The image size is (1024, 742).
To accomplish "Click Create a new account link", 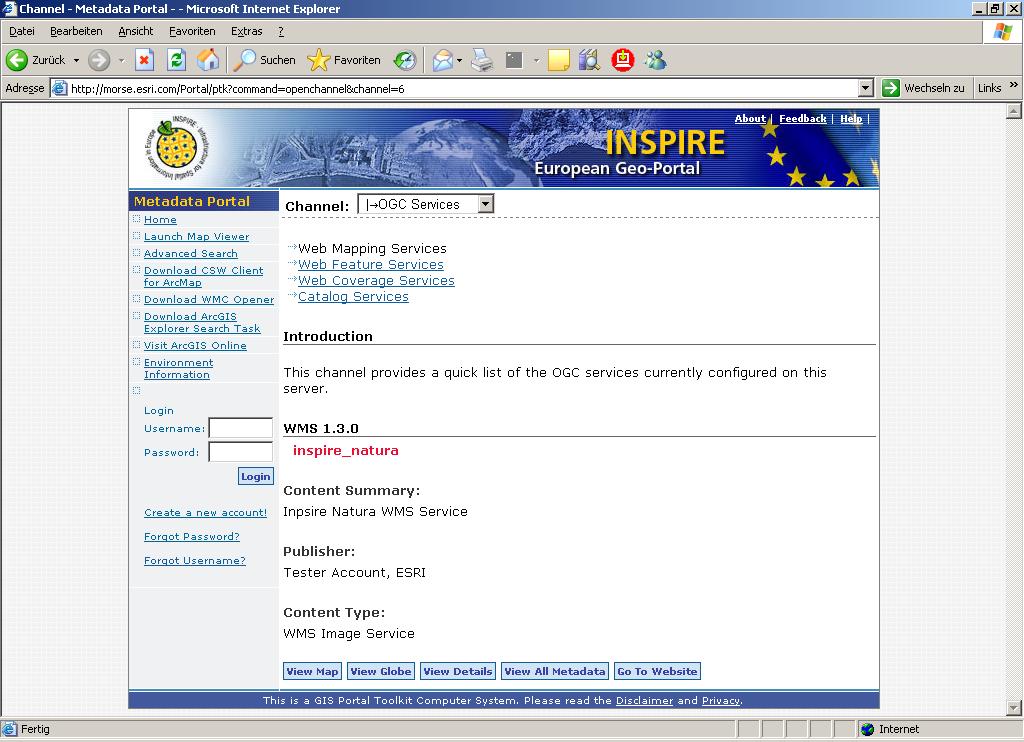I will point(205,513).
